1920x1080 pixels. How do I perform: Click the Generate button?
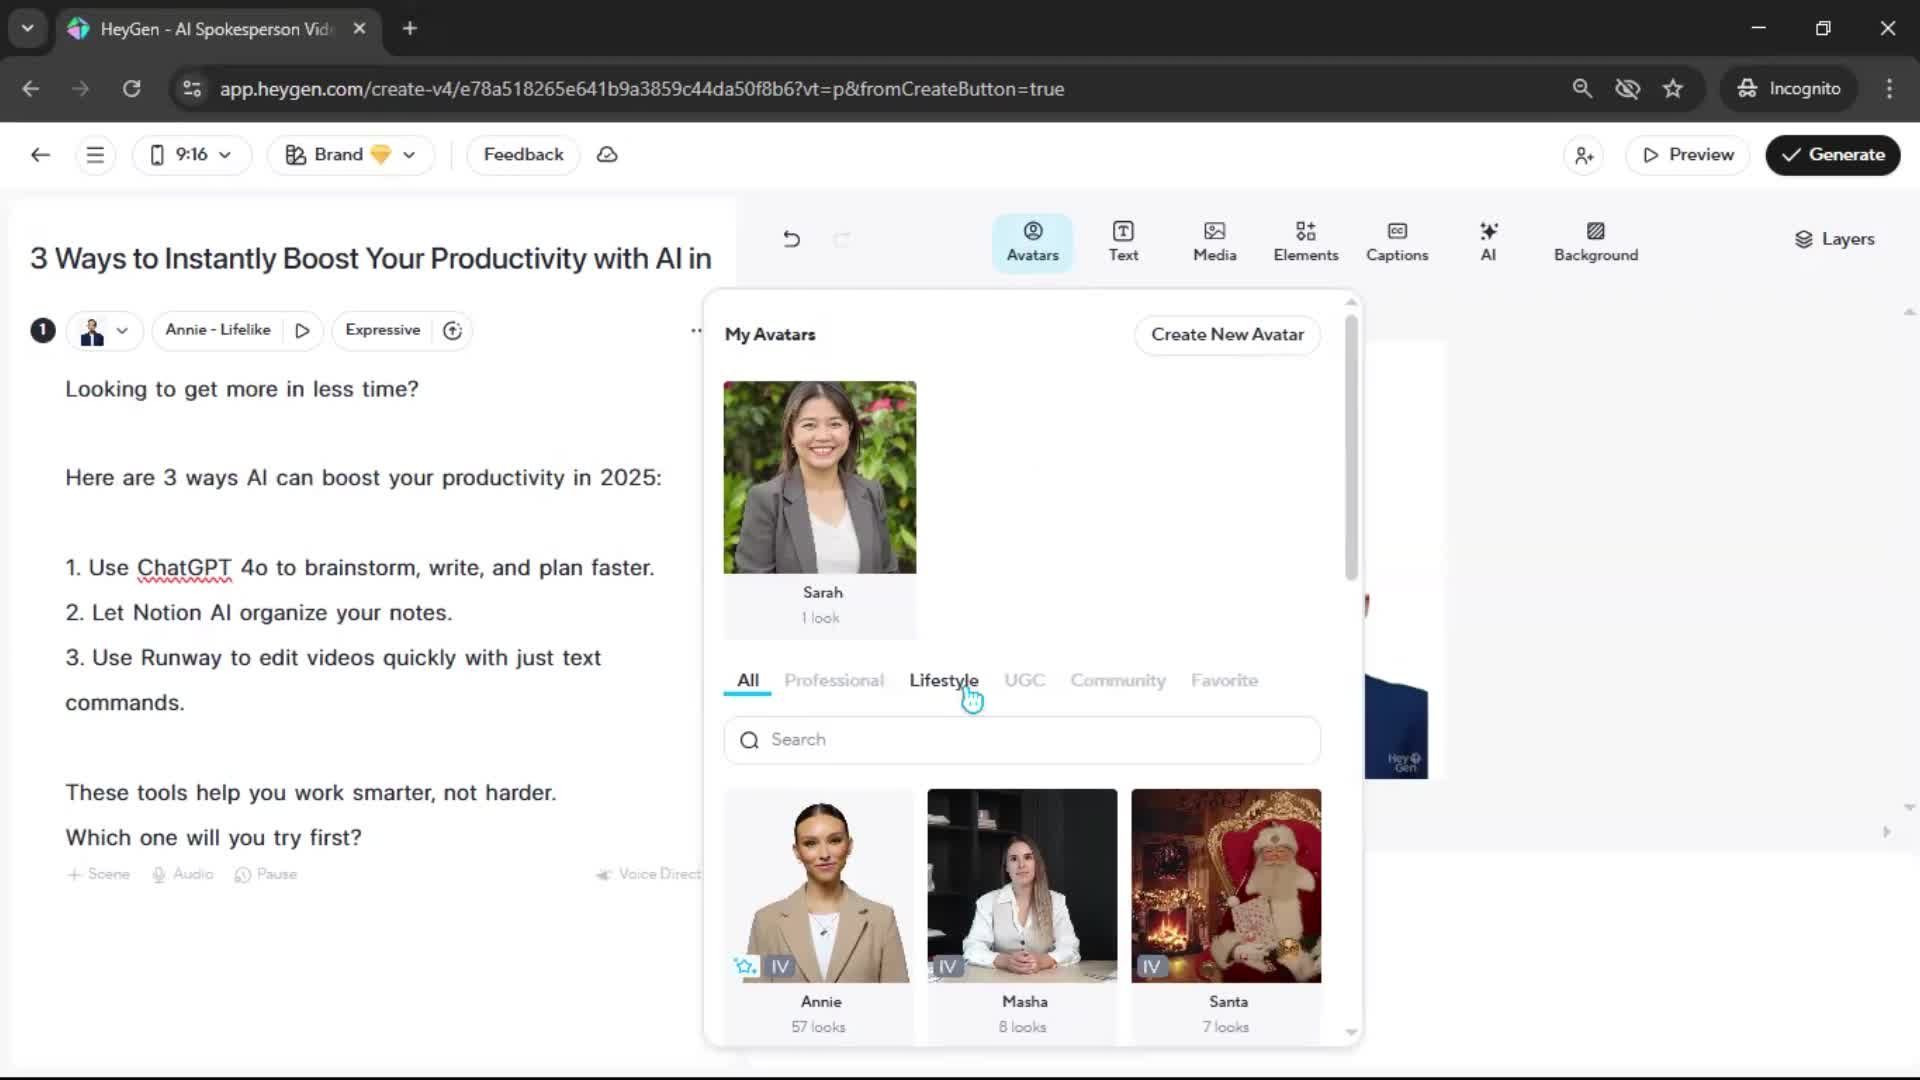[1832, 155]
